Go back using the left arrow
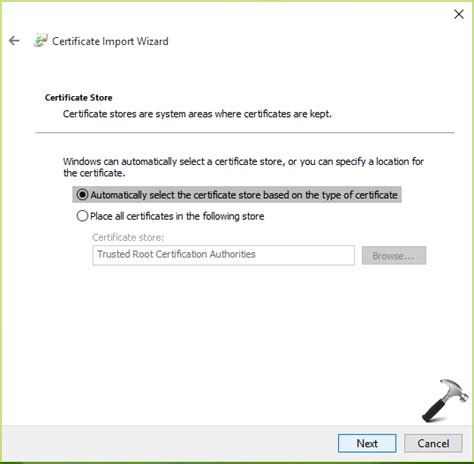Screen dimensions: 474x464 click(14, 41)
